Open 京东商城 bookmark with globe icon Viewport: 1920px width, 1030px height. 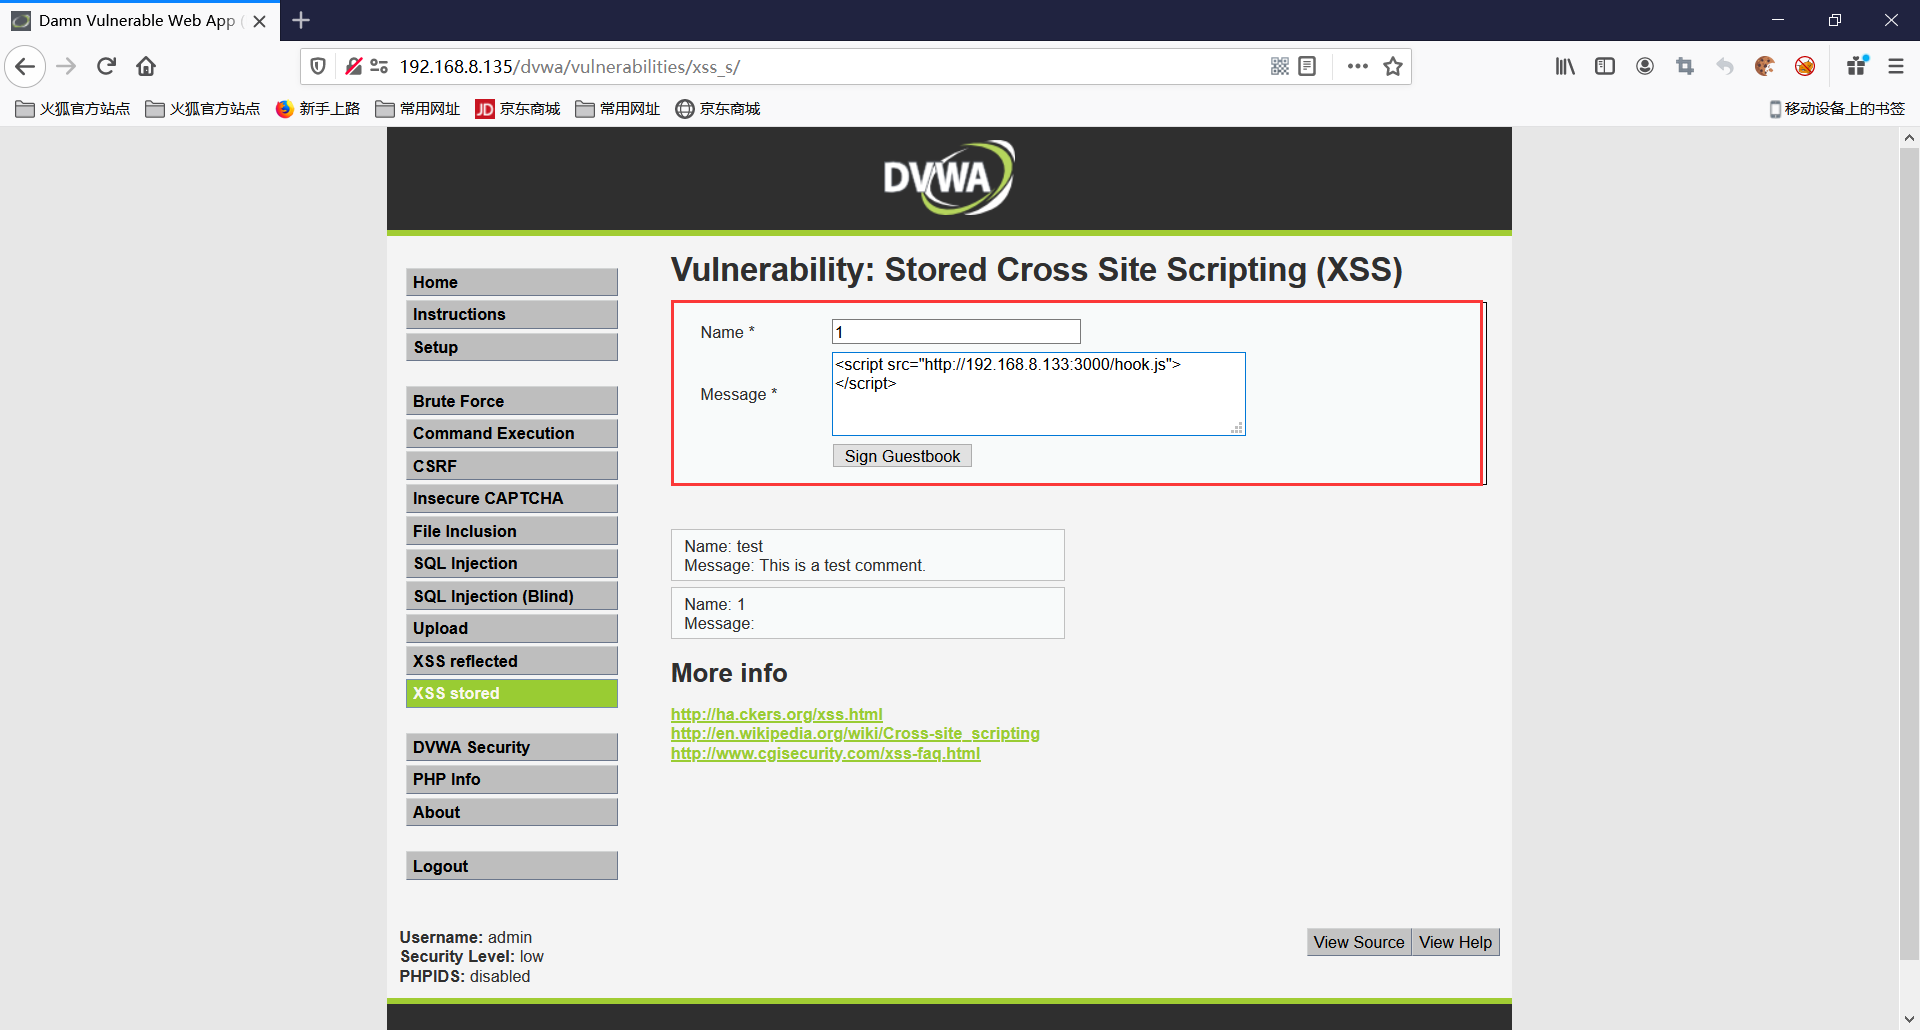[x=718, y=108]
